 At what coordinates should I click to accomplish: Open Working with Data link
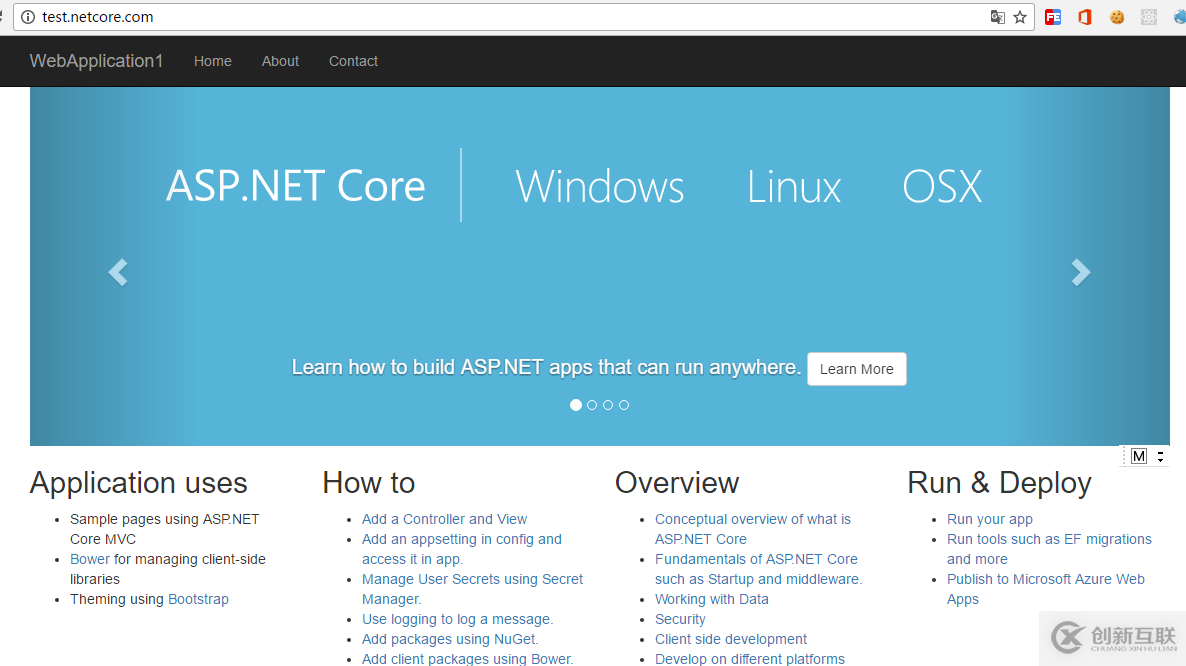712,599
